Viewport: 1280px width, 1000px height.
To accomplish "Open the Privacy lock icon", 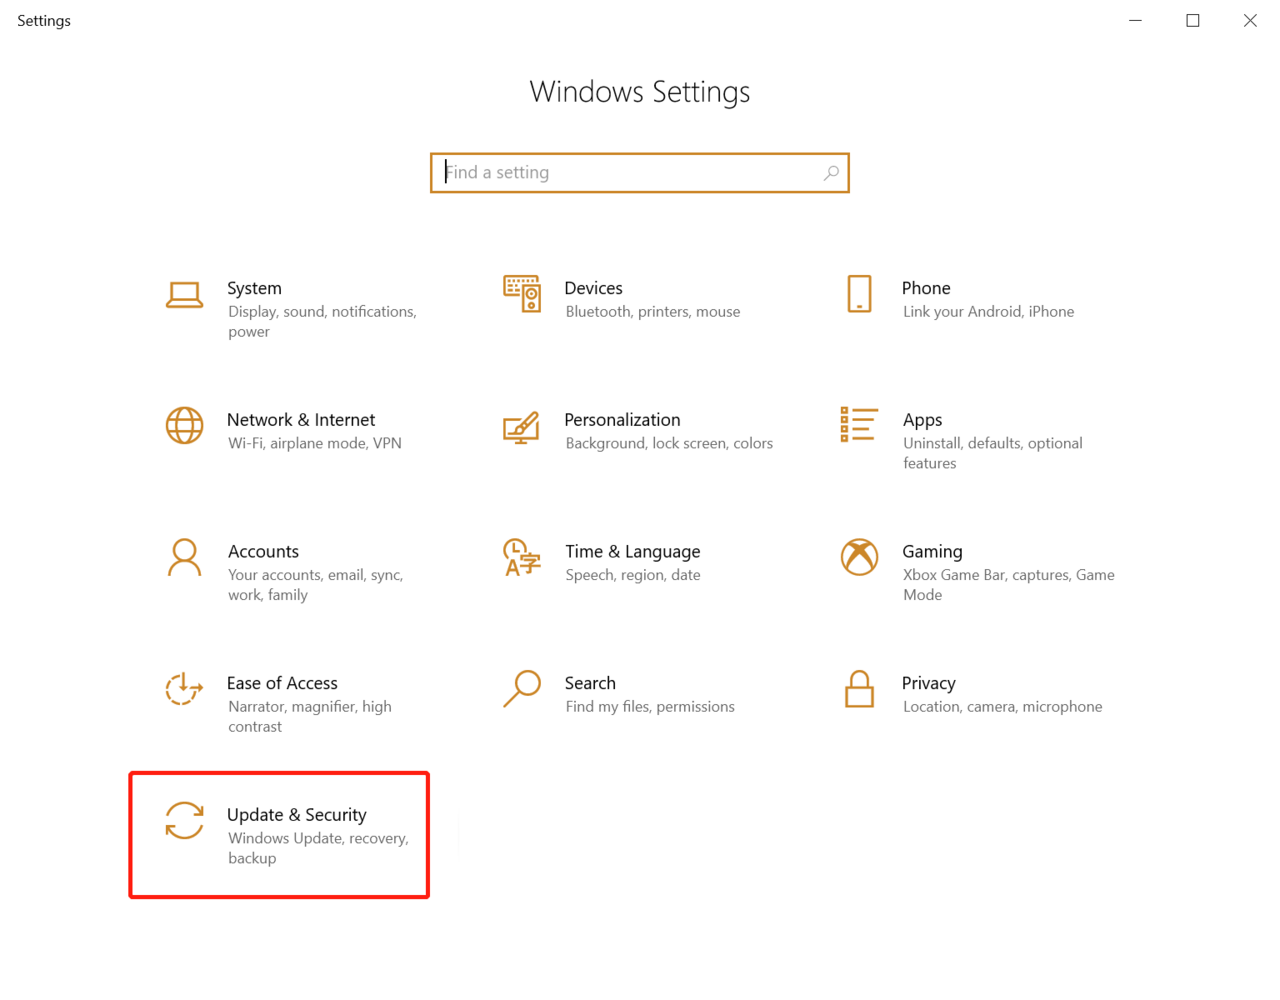I will (x=859, y=689).
